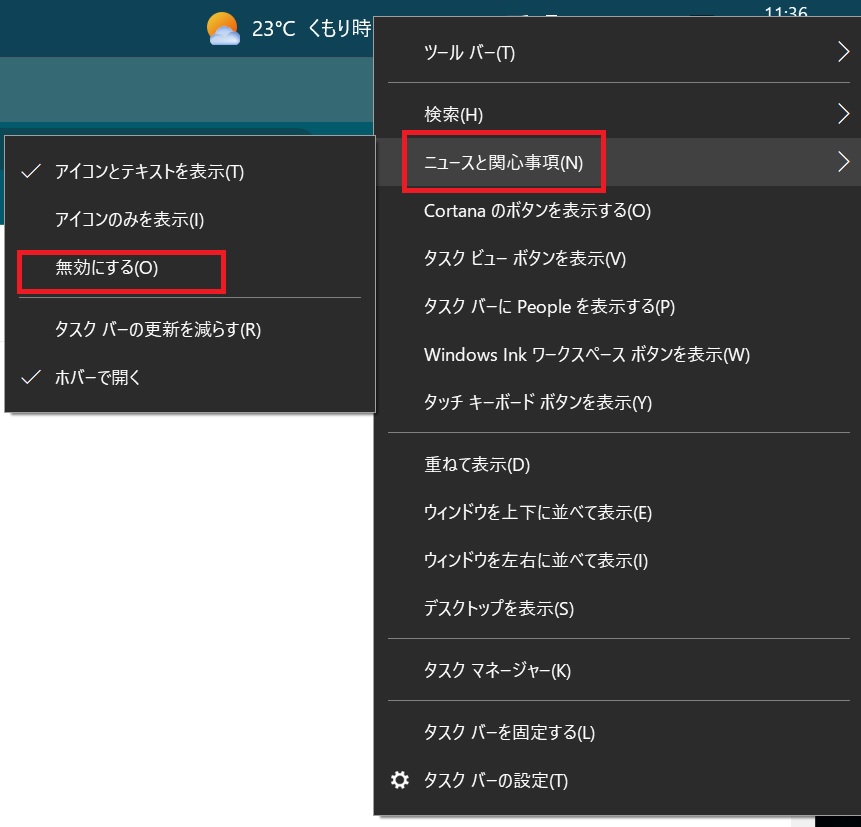Expand the 検索(H) submenu arrow
861x827 pixels.
click(843, 114)
